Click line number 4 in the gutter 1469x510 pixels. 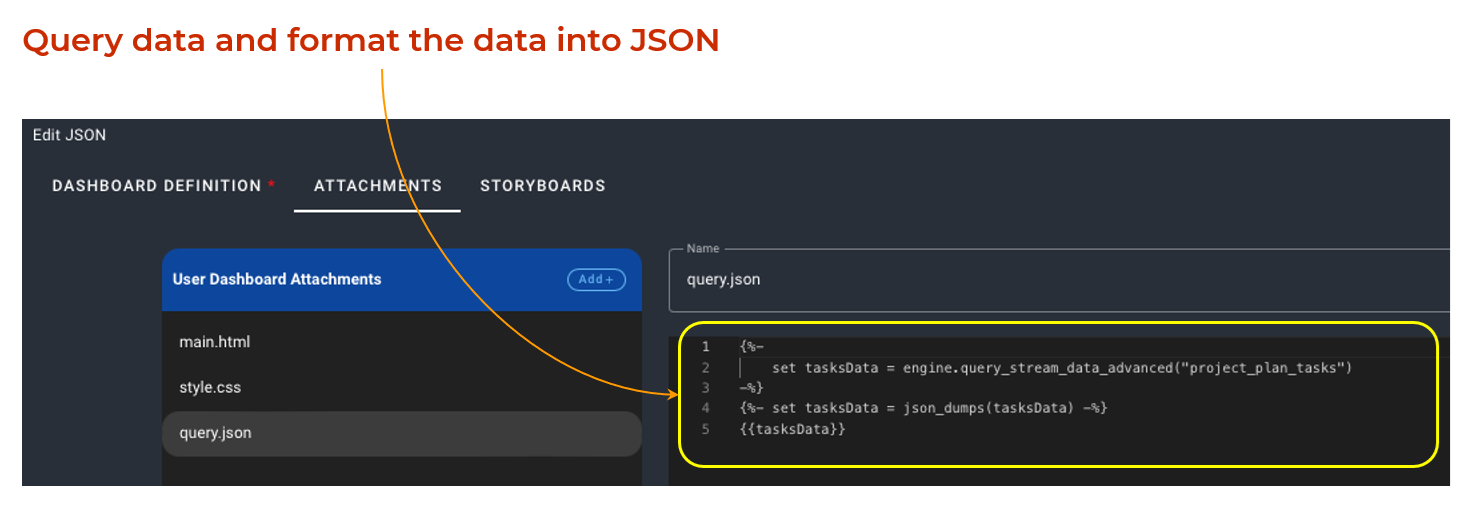pyautogui.click(x=705, y=409)
